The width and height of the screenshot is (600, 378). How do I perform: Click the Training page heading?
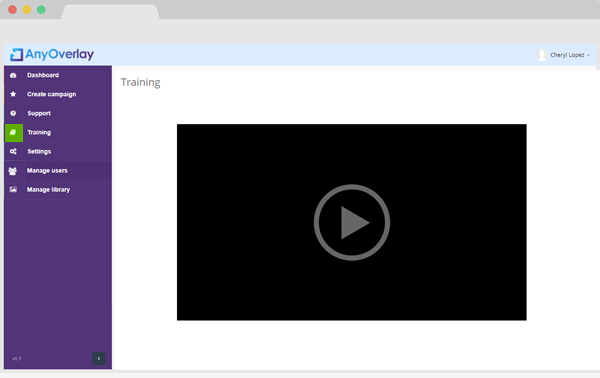point(140,83)
